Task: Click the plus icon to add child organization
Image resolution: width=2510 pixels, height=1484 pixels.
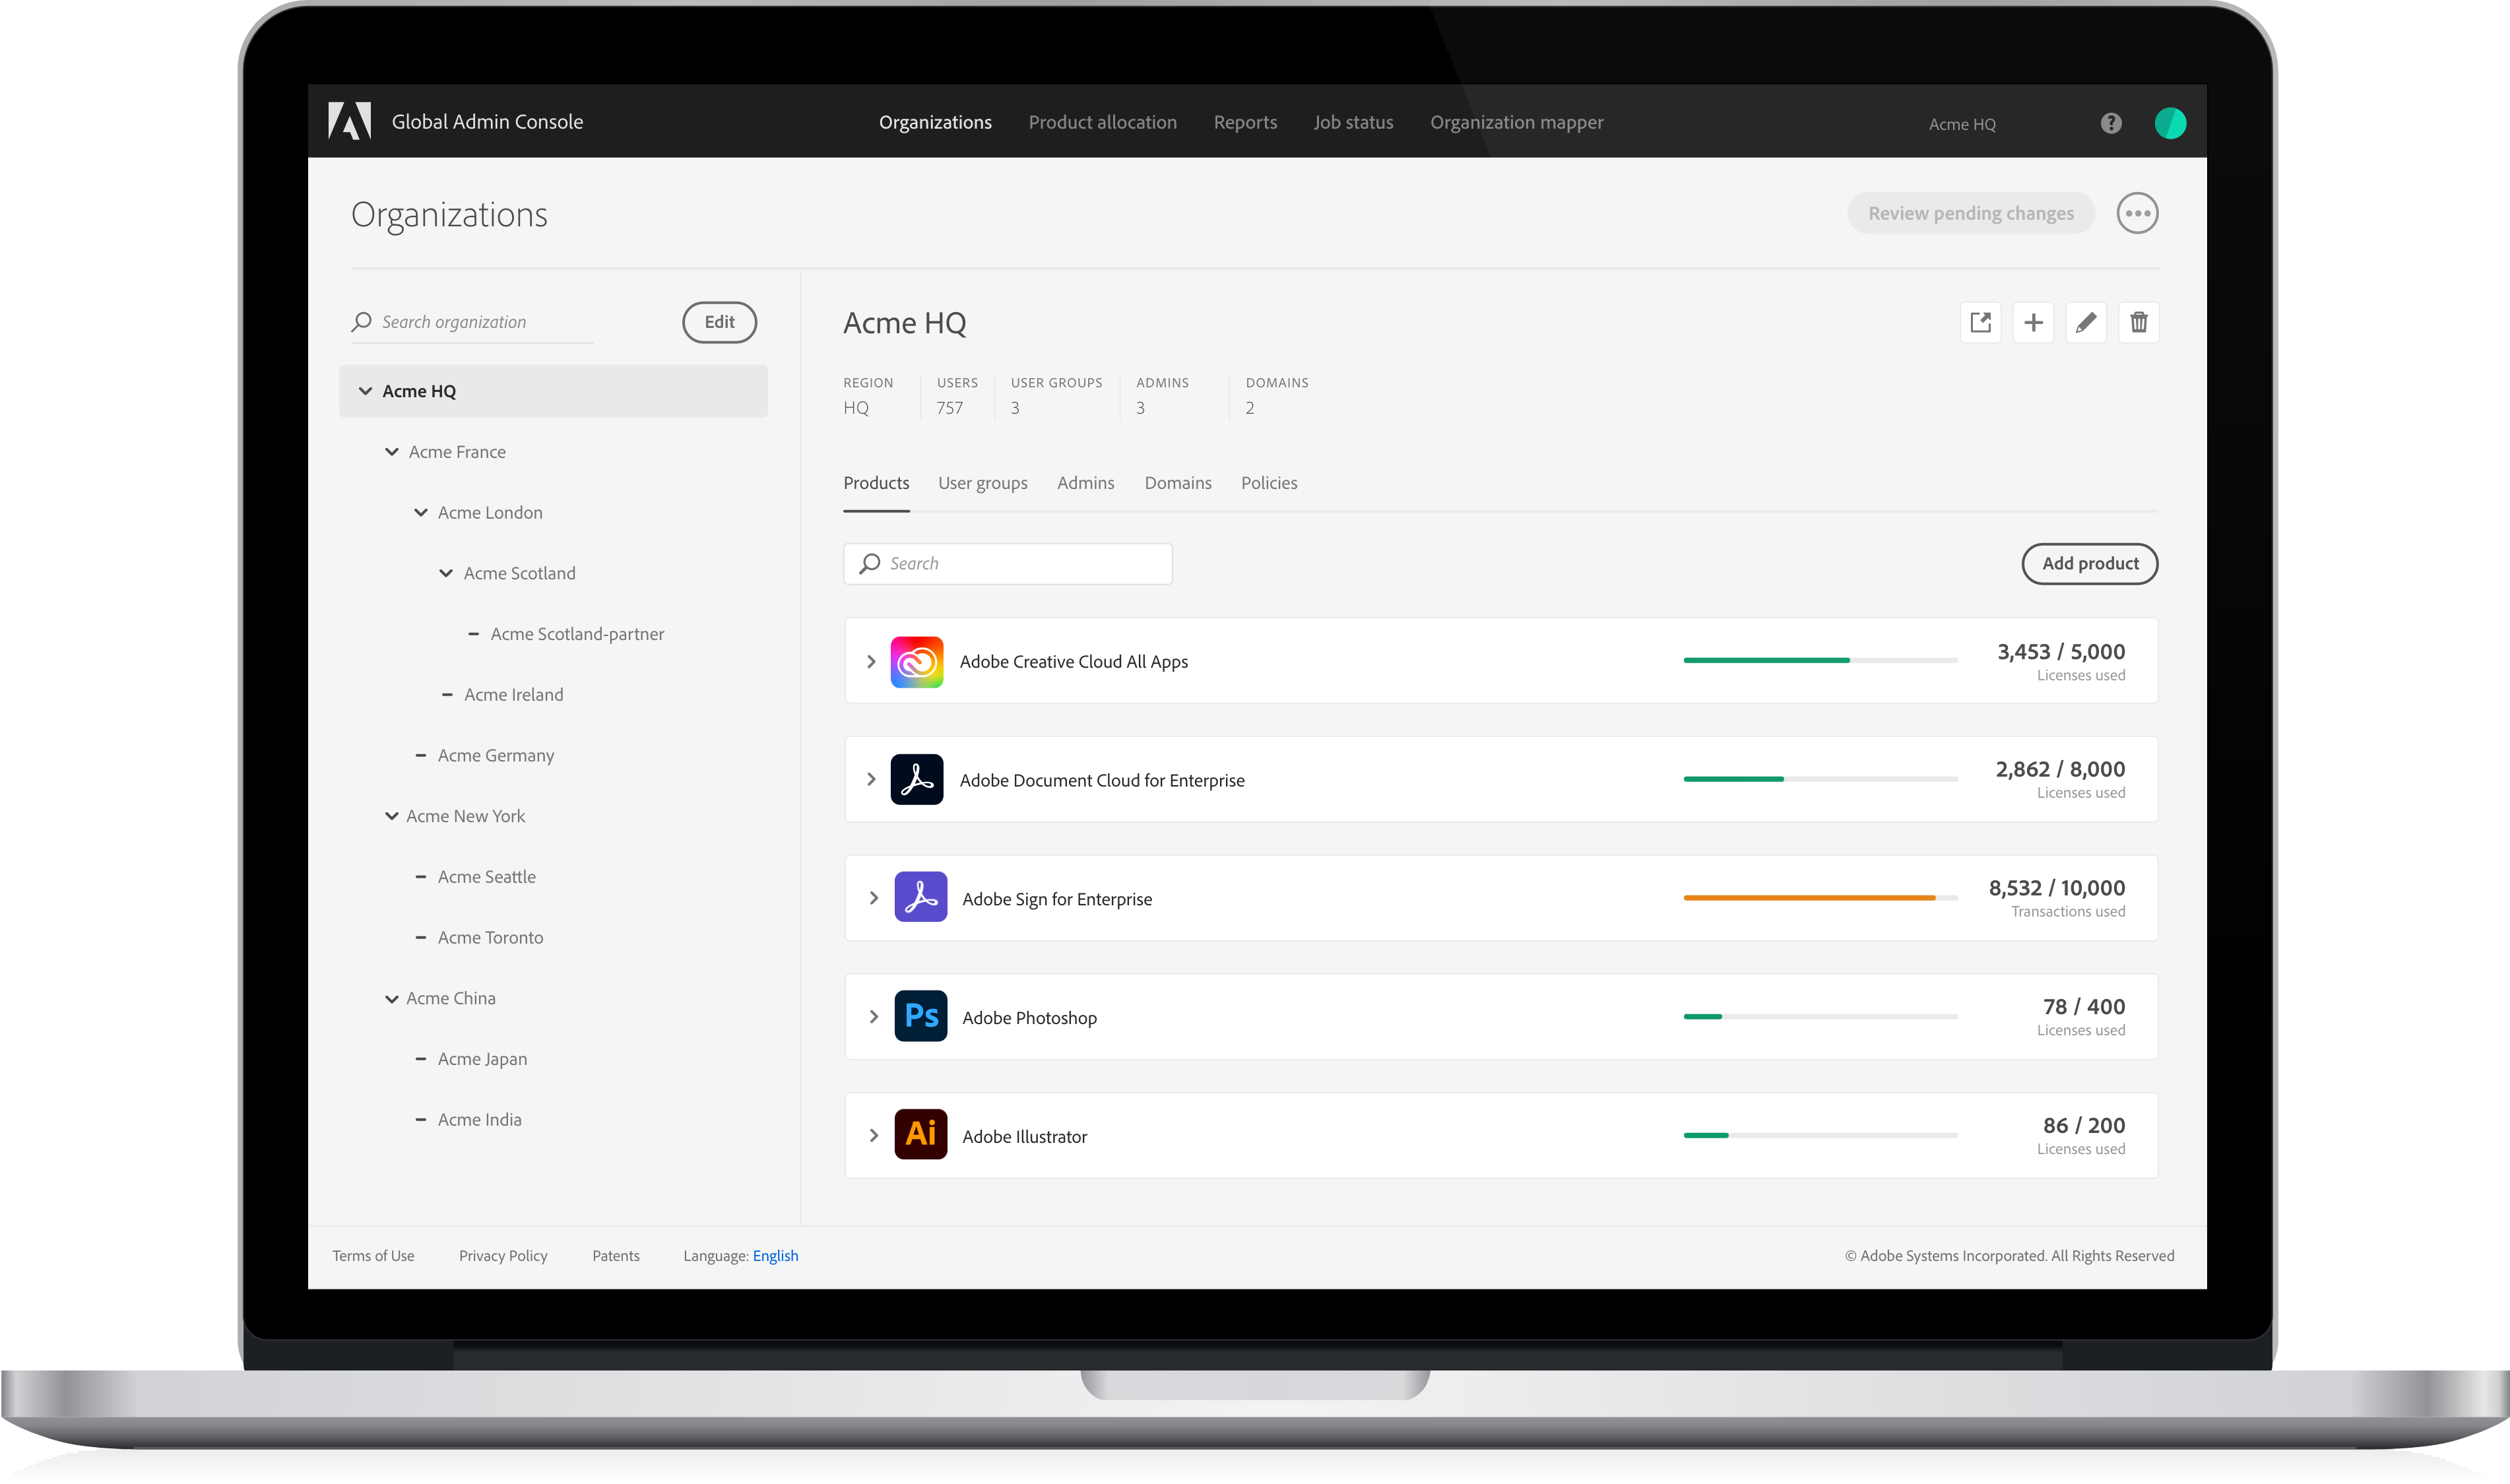Action: click(x=2033, y=322)
